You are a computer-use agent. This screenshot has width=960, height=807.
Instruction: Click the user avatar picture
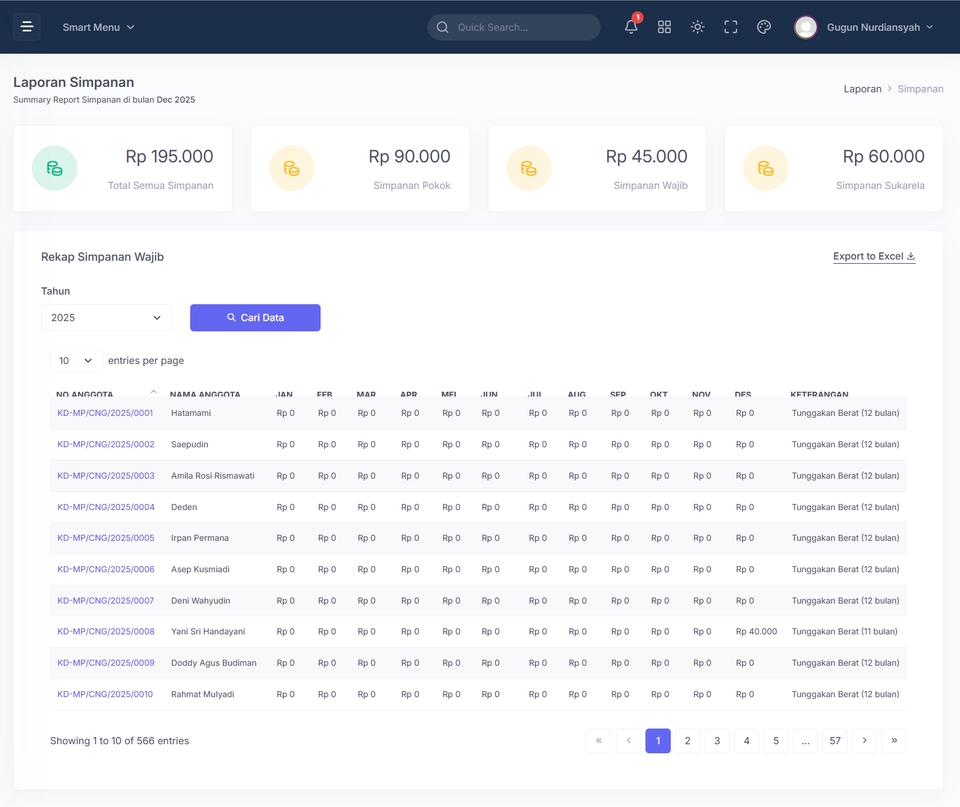click(x=806, y=27)
